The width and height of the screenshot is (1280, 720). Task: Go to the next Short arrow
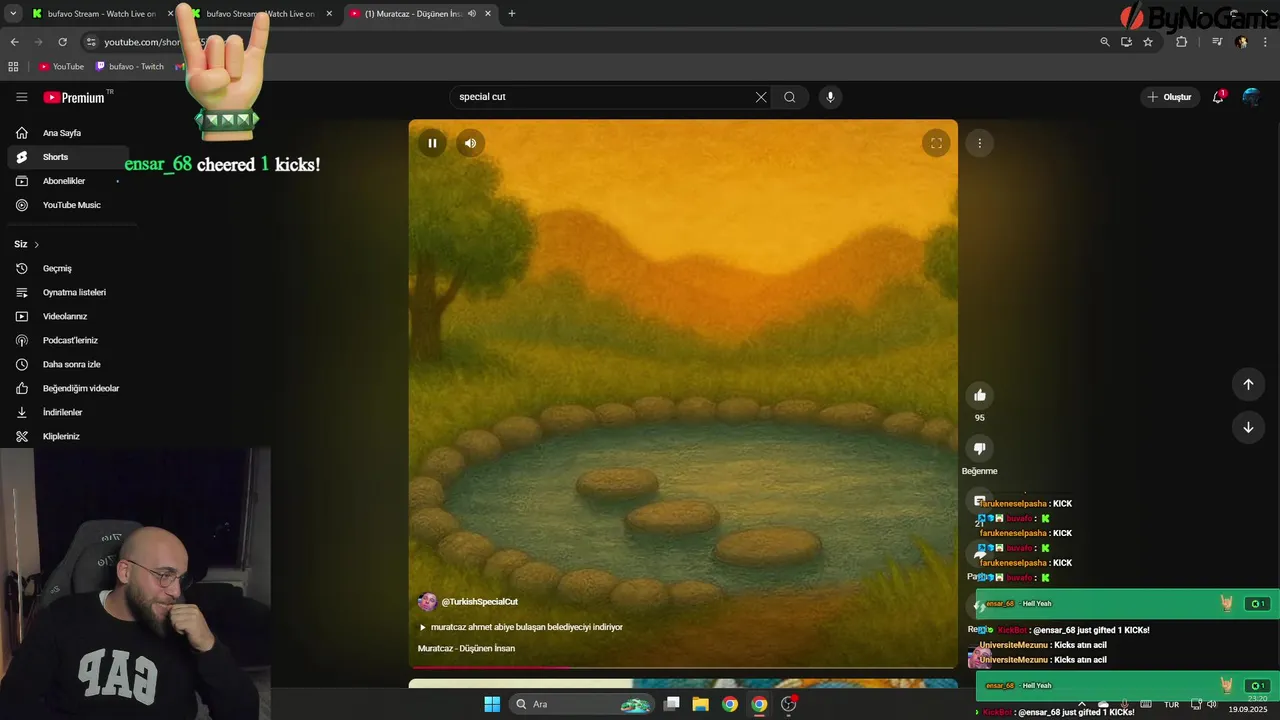[x=1248, y=427]
